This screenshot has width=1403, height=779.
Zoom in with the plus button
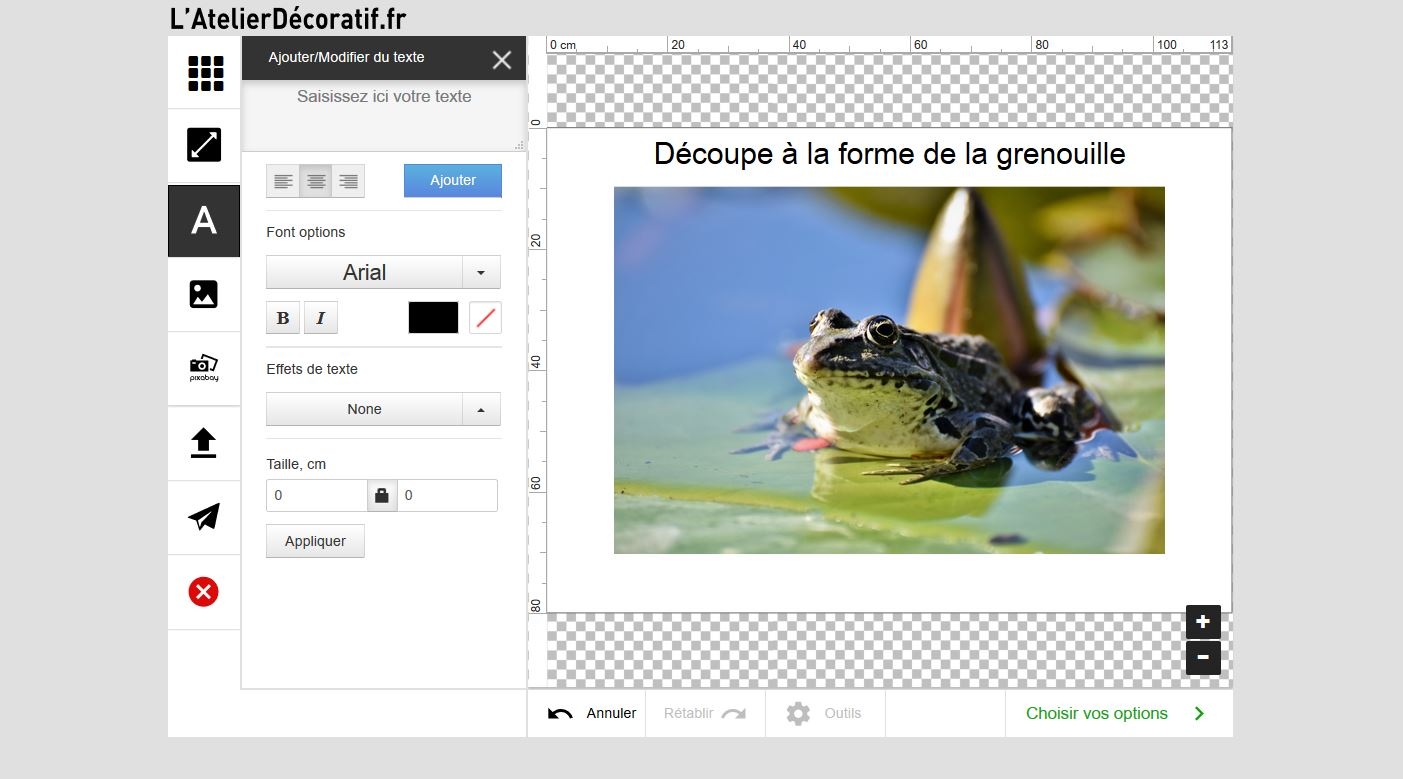point(1203,622)
